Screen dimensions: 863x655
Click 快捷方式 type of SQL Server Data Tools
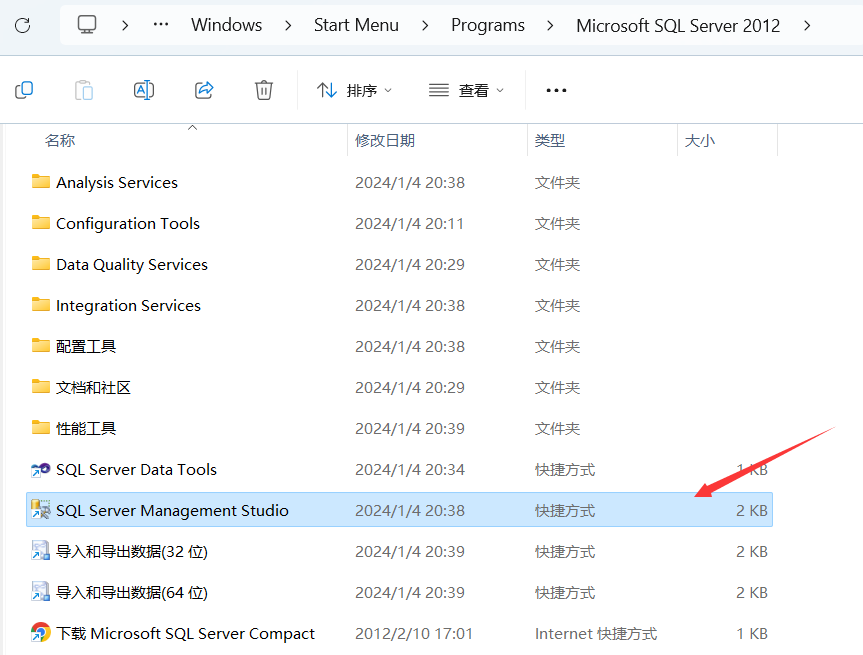565,470
